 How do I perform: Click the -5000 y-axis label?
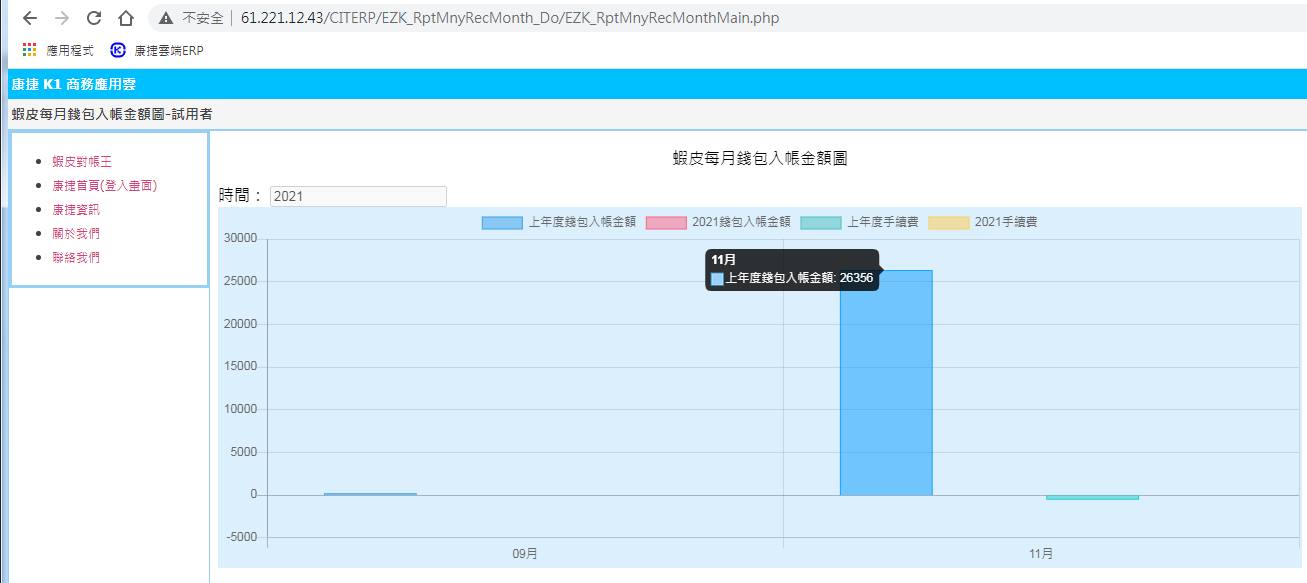[x=240, y=537]
